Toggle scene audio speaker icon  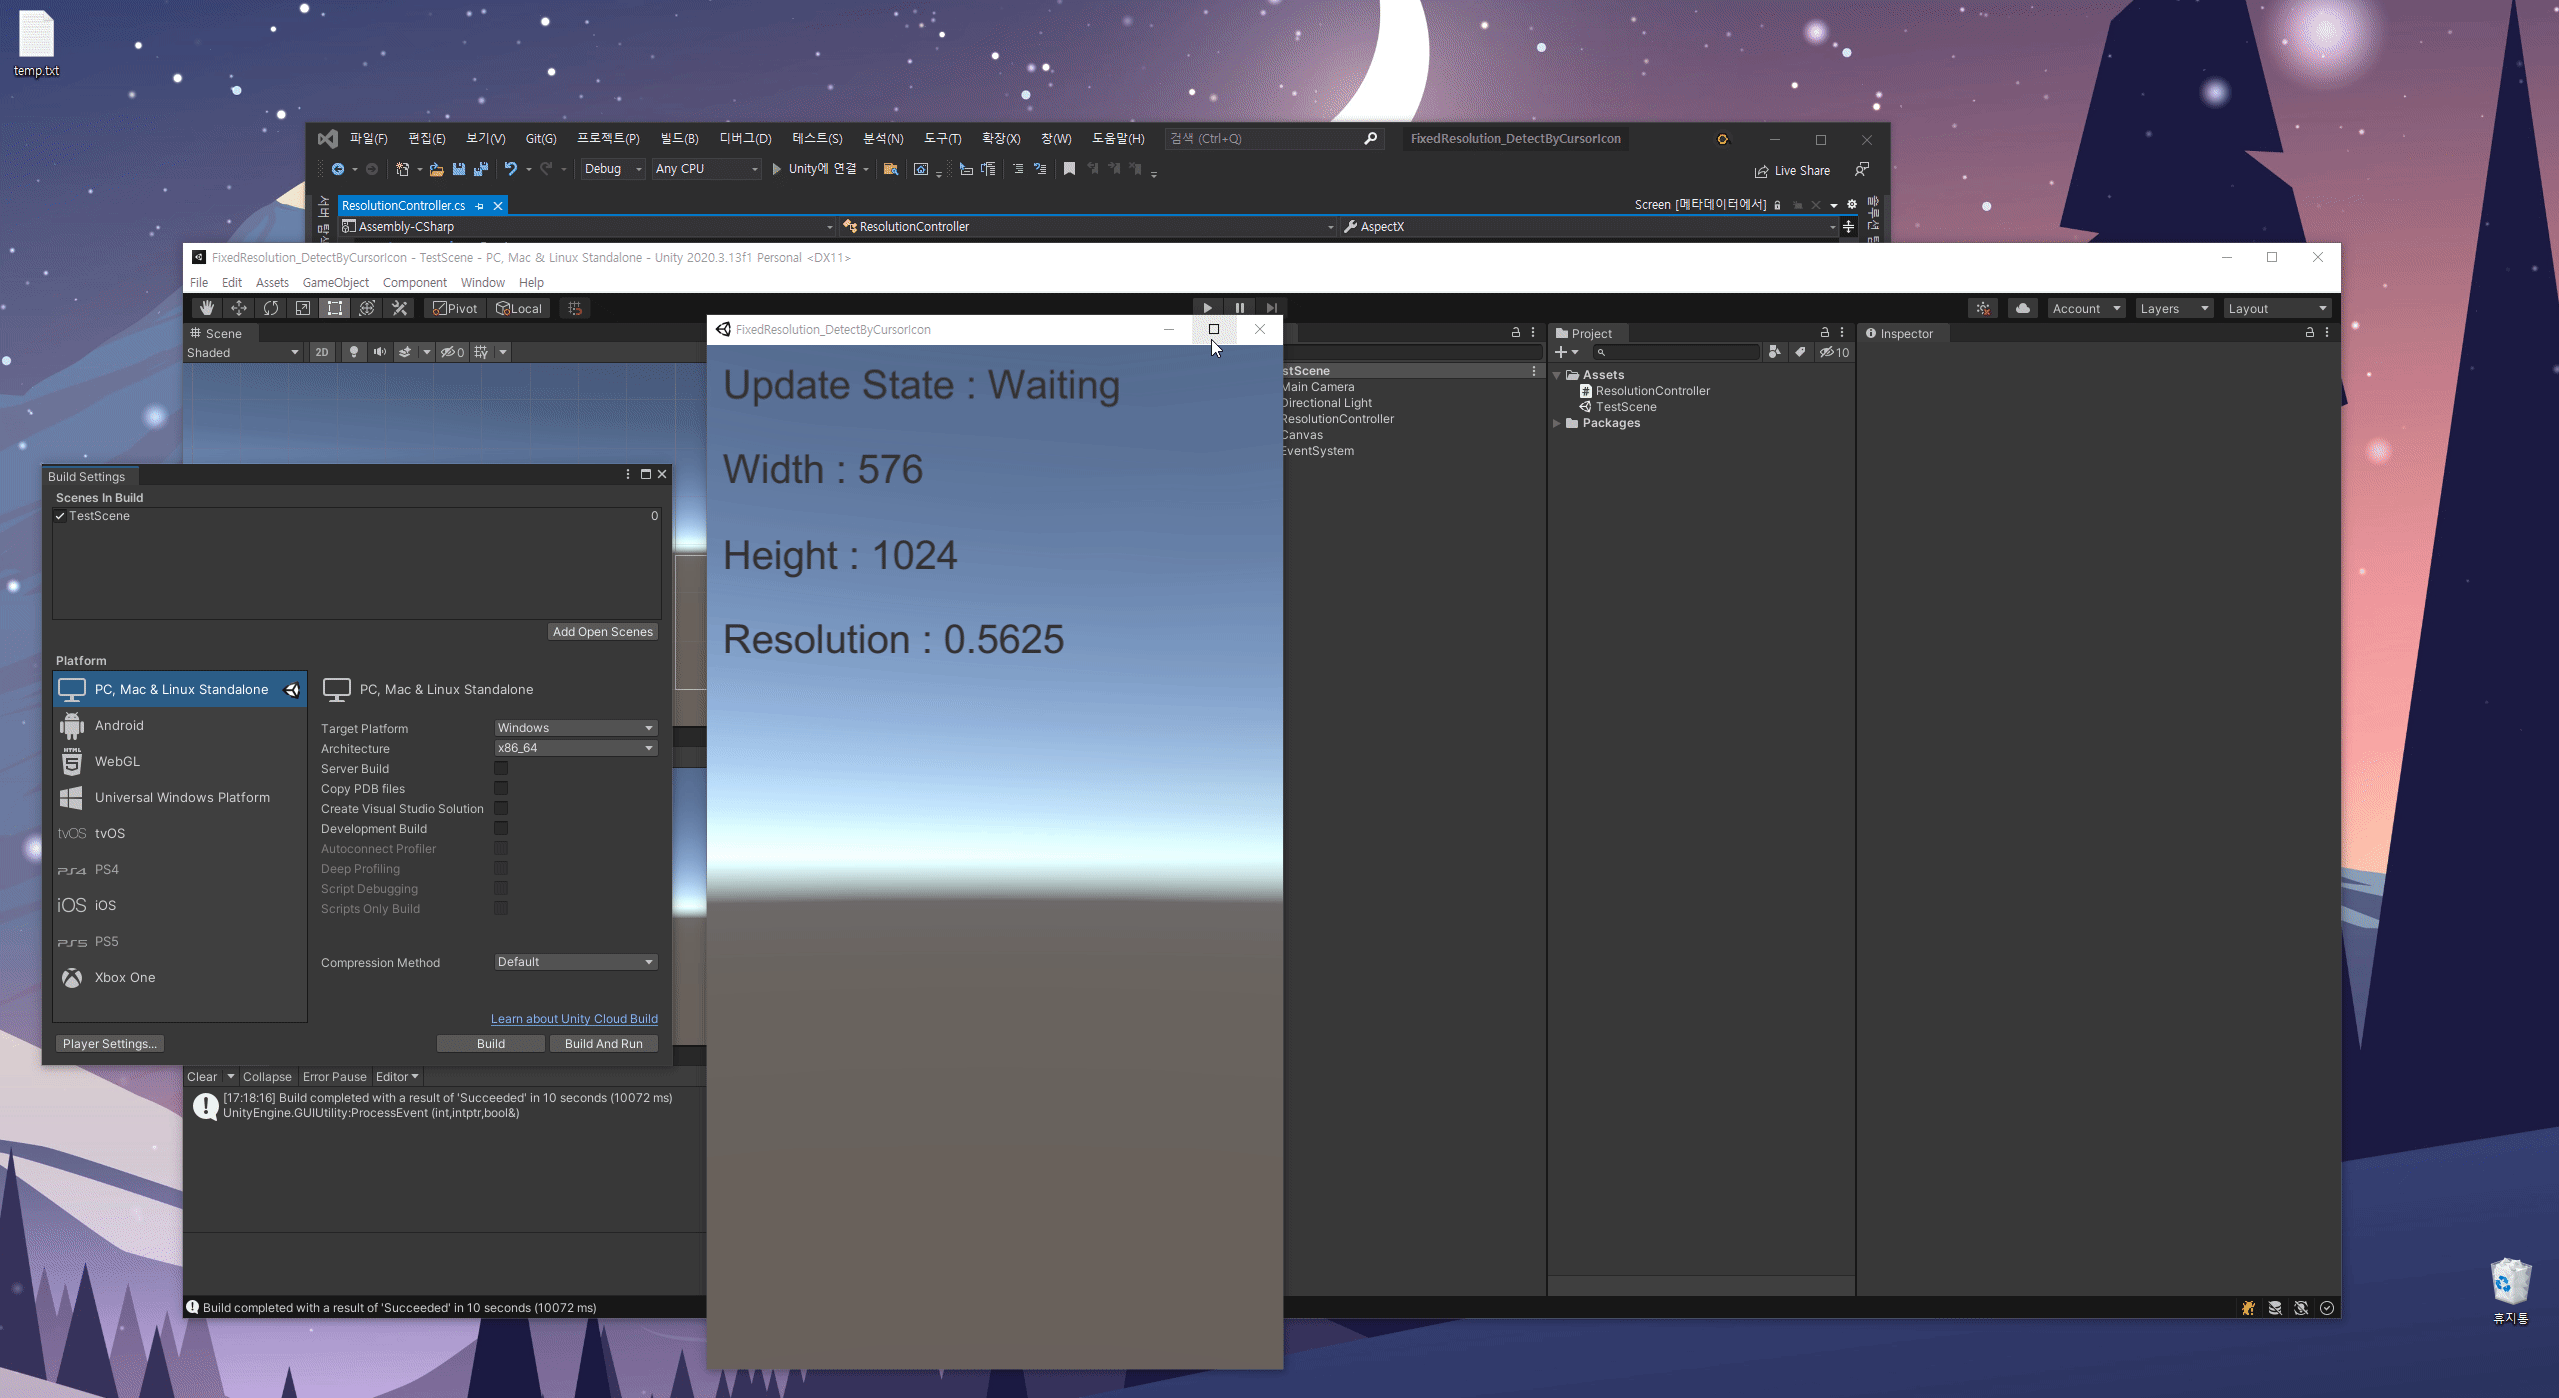pyautogui.click(x=379, y=352)
